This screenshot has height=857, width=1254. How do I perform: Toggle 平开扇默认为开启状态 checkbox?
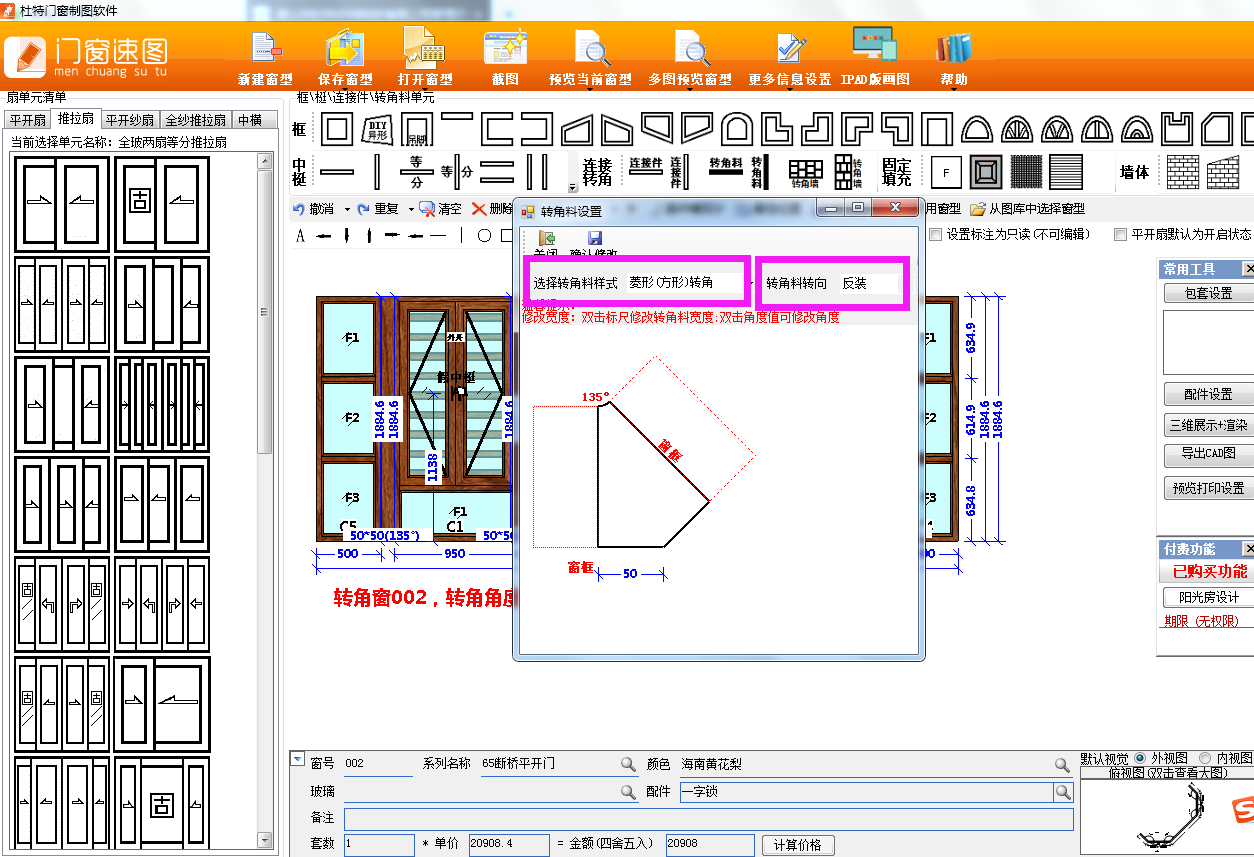pos(1120,235)
